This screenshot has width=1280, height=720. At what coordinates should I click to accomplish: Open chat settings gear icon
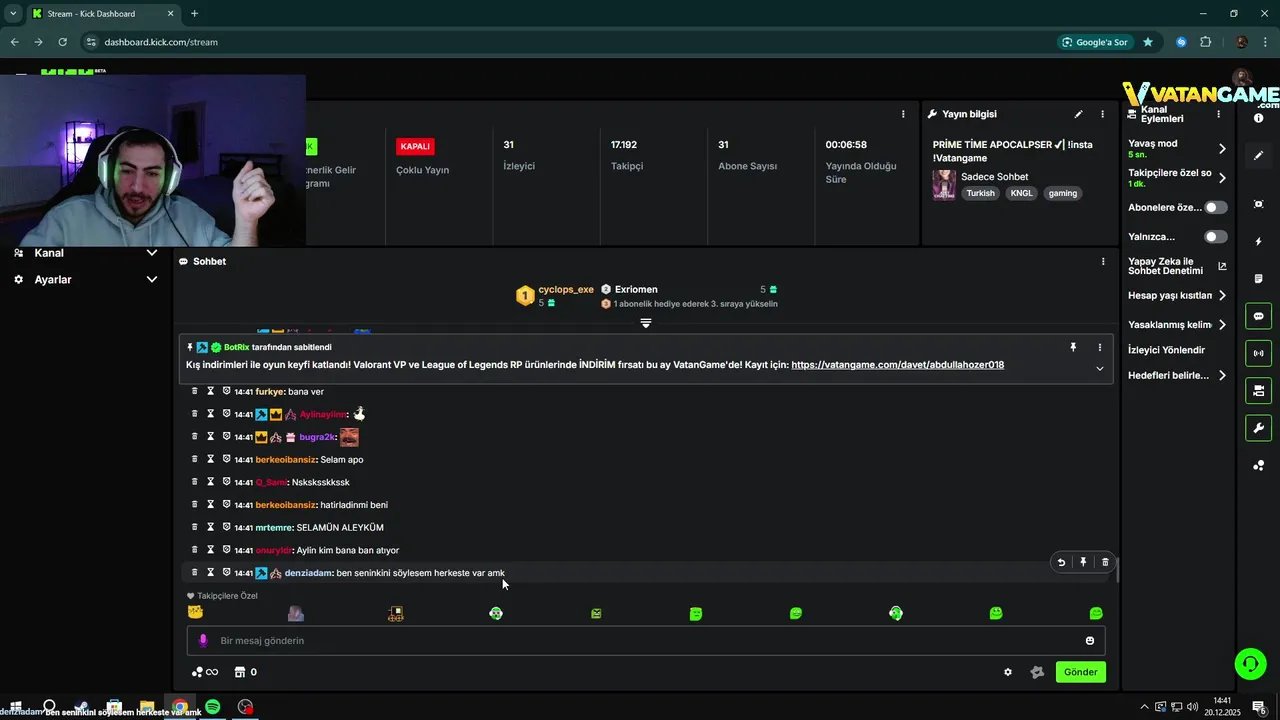pyautogui.click(x=1008, y=672)
